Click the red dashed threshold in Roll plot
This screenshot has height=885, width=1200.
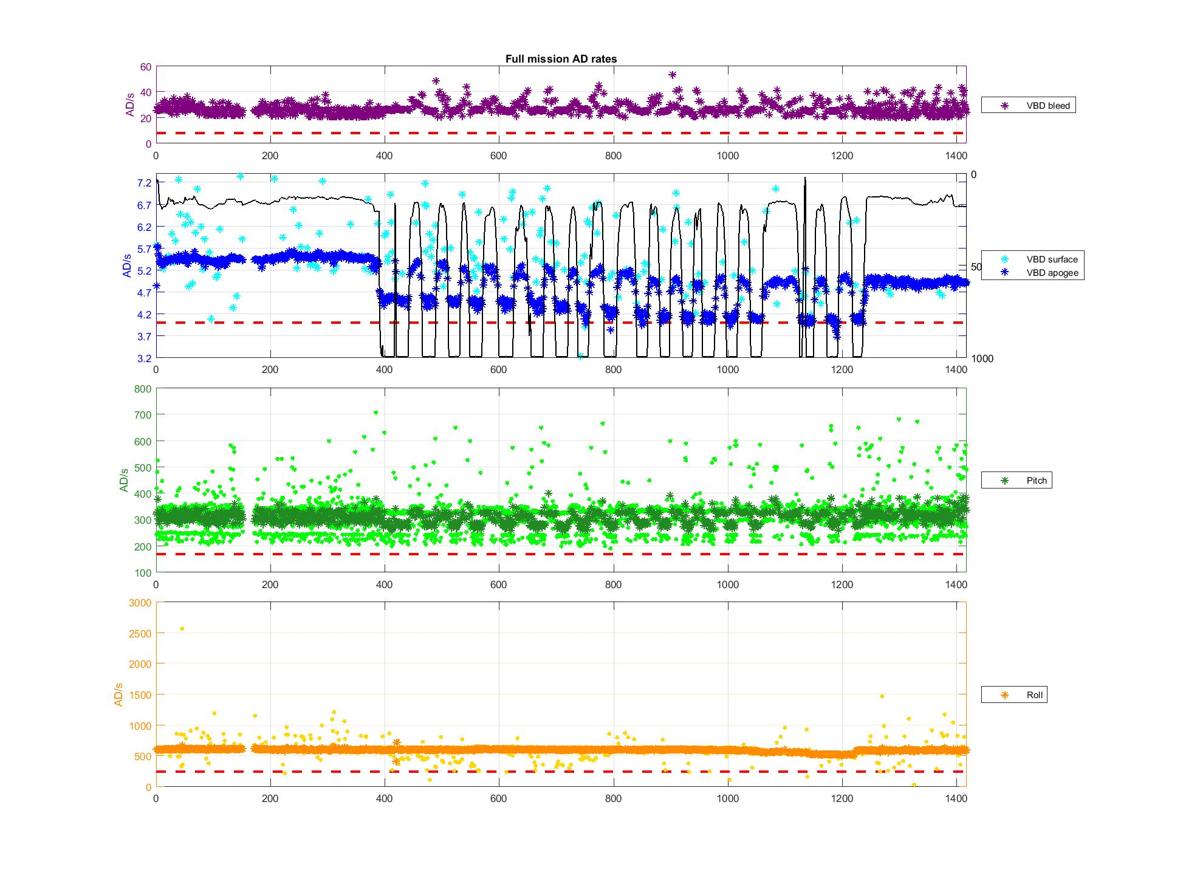pyautogui.click(x=560, y=771)
